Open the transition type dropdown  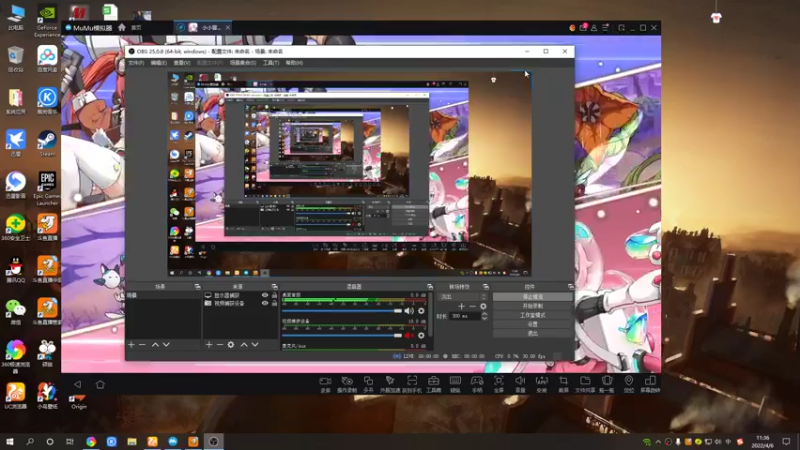coord(463,296)
